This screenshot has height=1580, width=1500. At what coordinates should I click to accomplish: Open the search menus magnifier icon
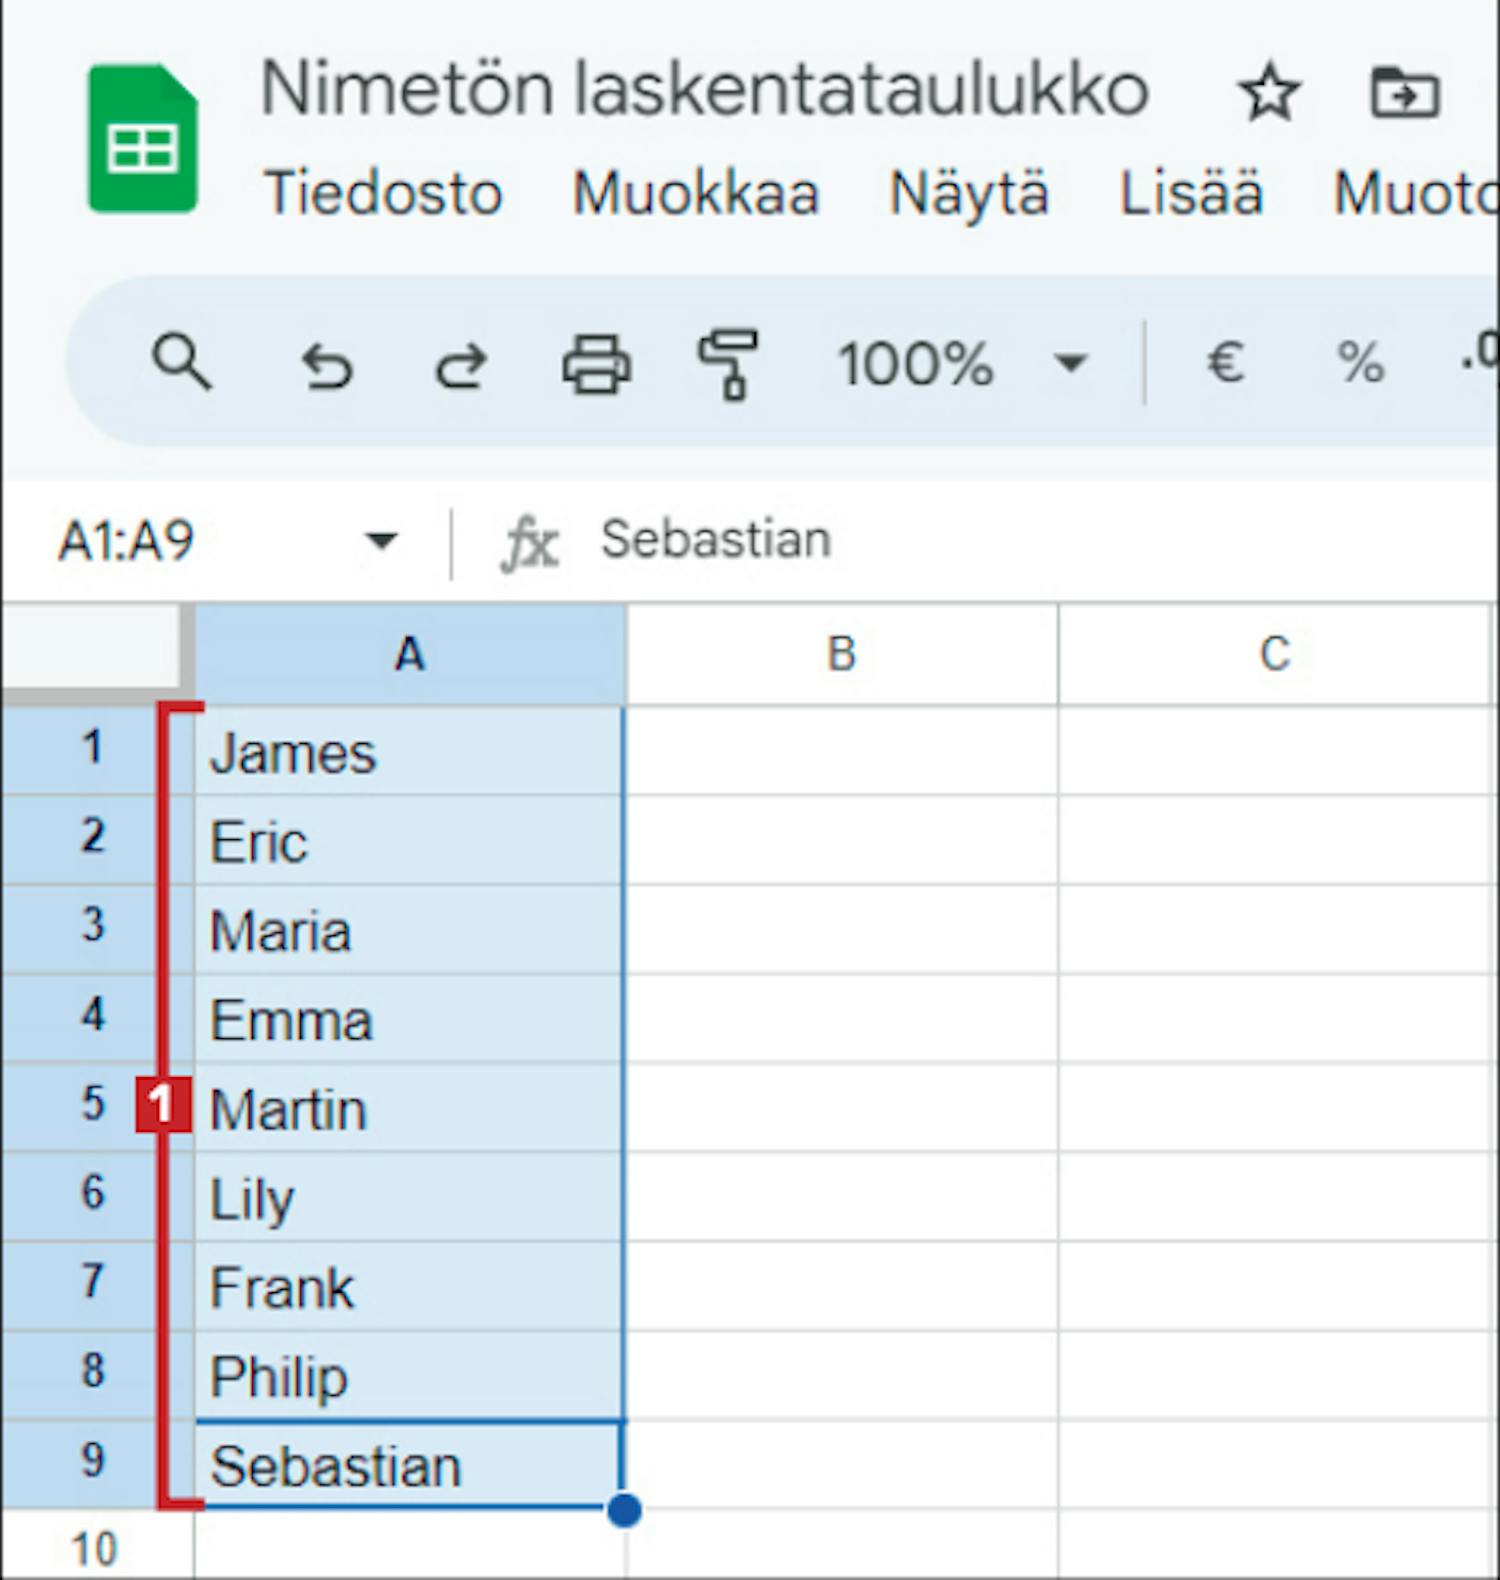coord(181,361)
